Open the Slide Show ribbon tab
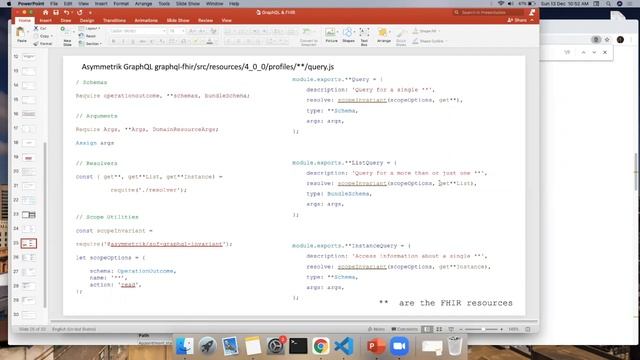 tap(178, 20)
